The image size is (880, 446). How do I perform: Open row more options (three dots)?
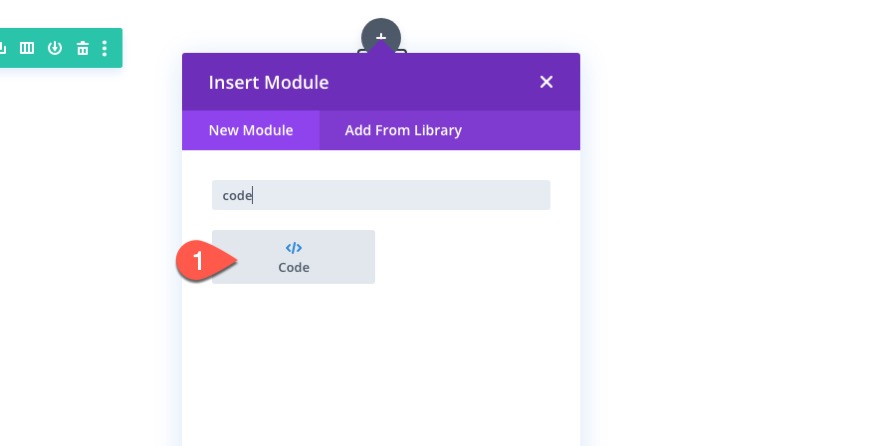pos(105,48)
